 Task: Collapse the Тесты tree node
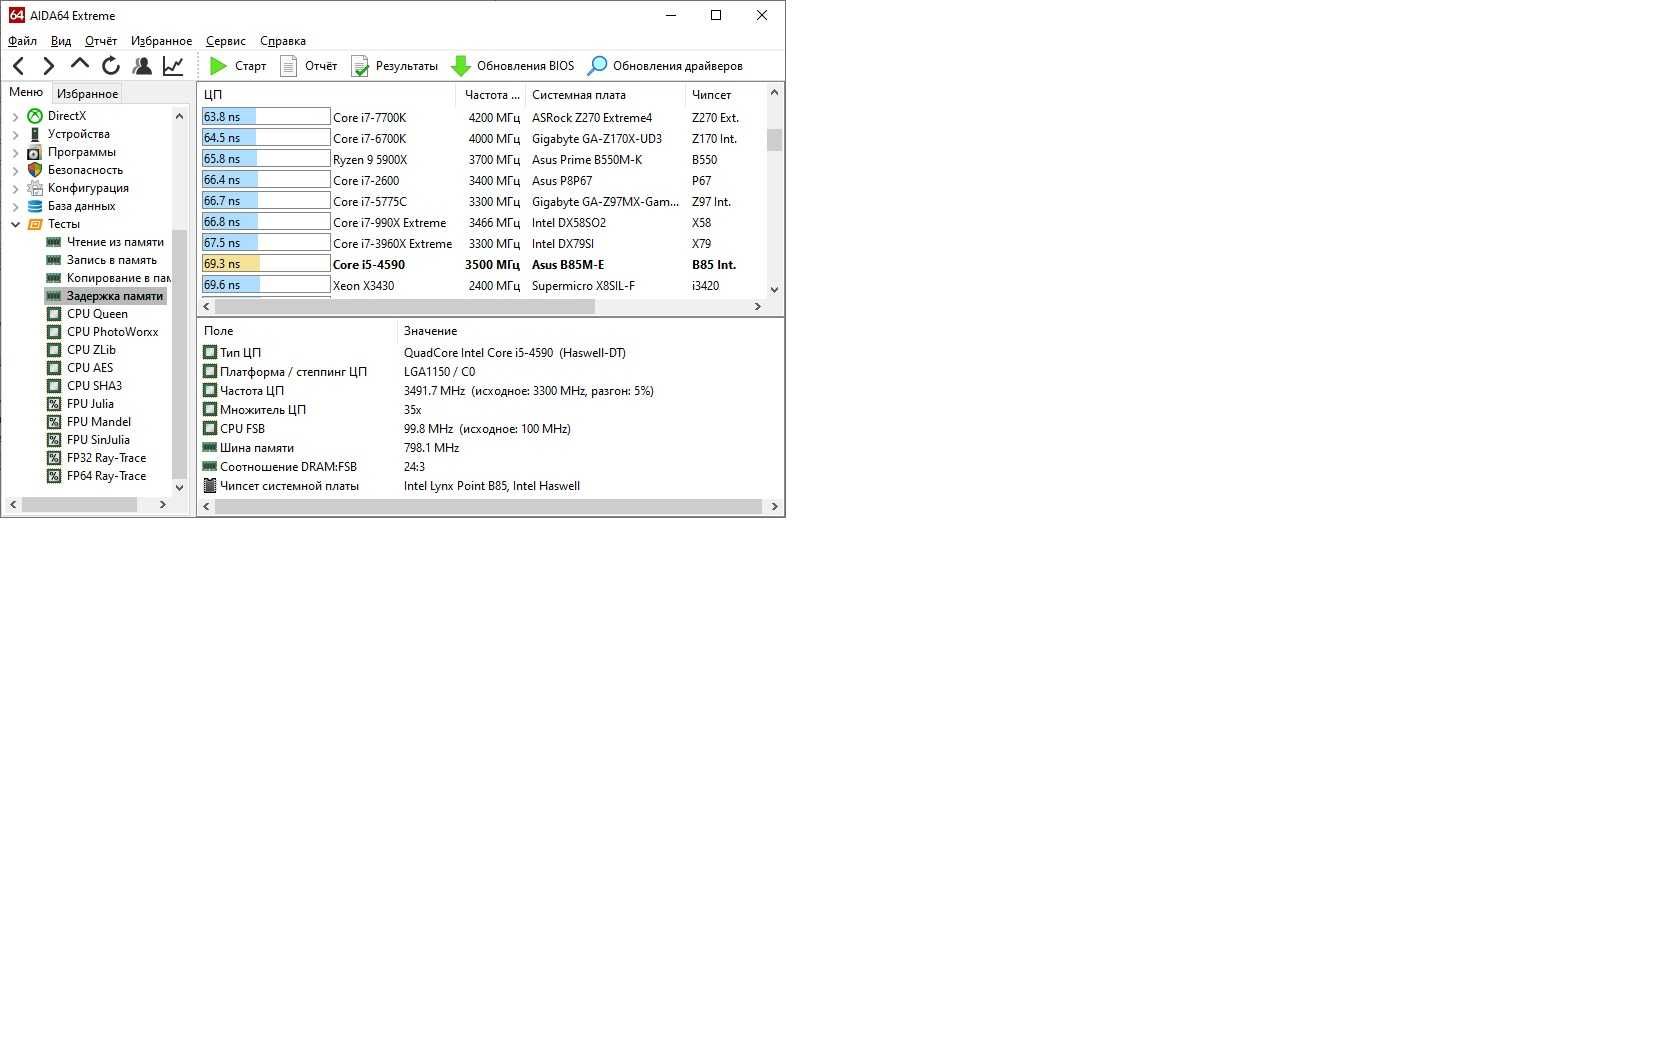tap(15, 225)
